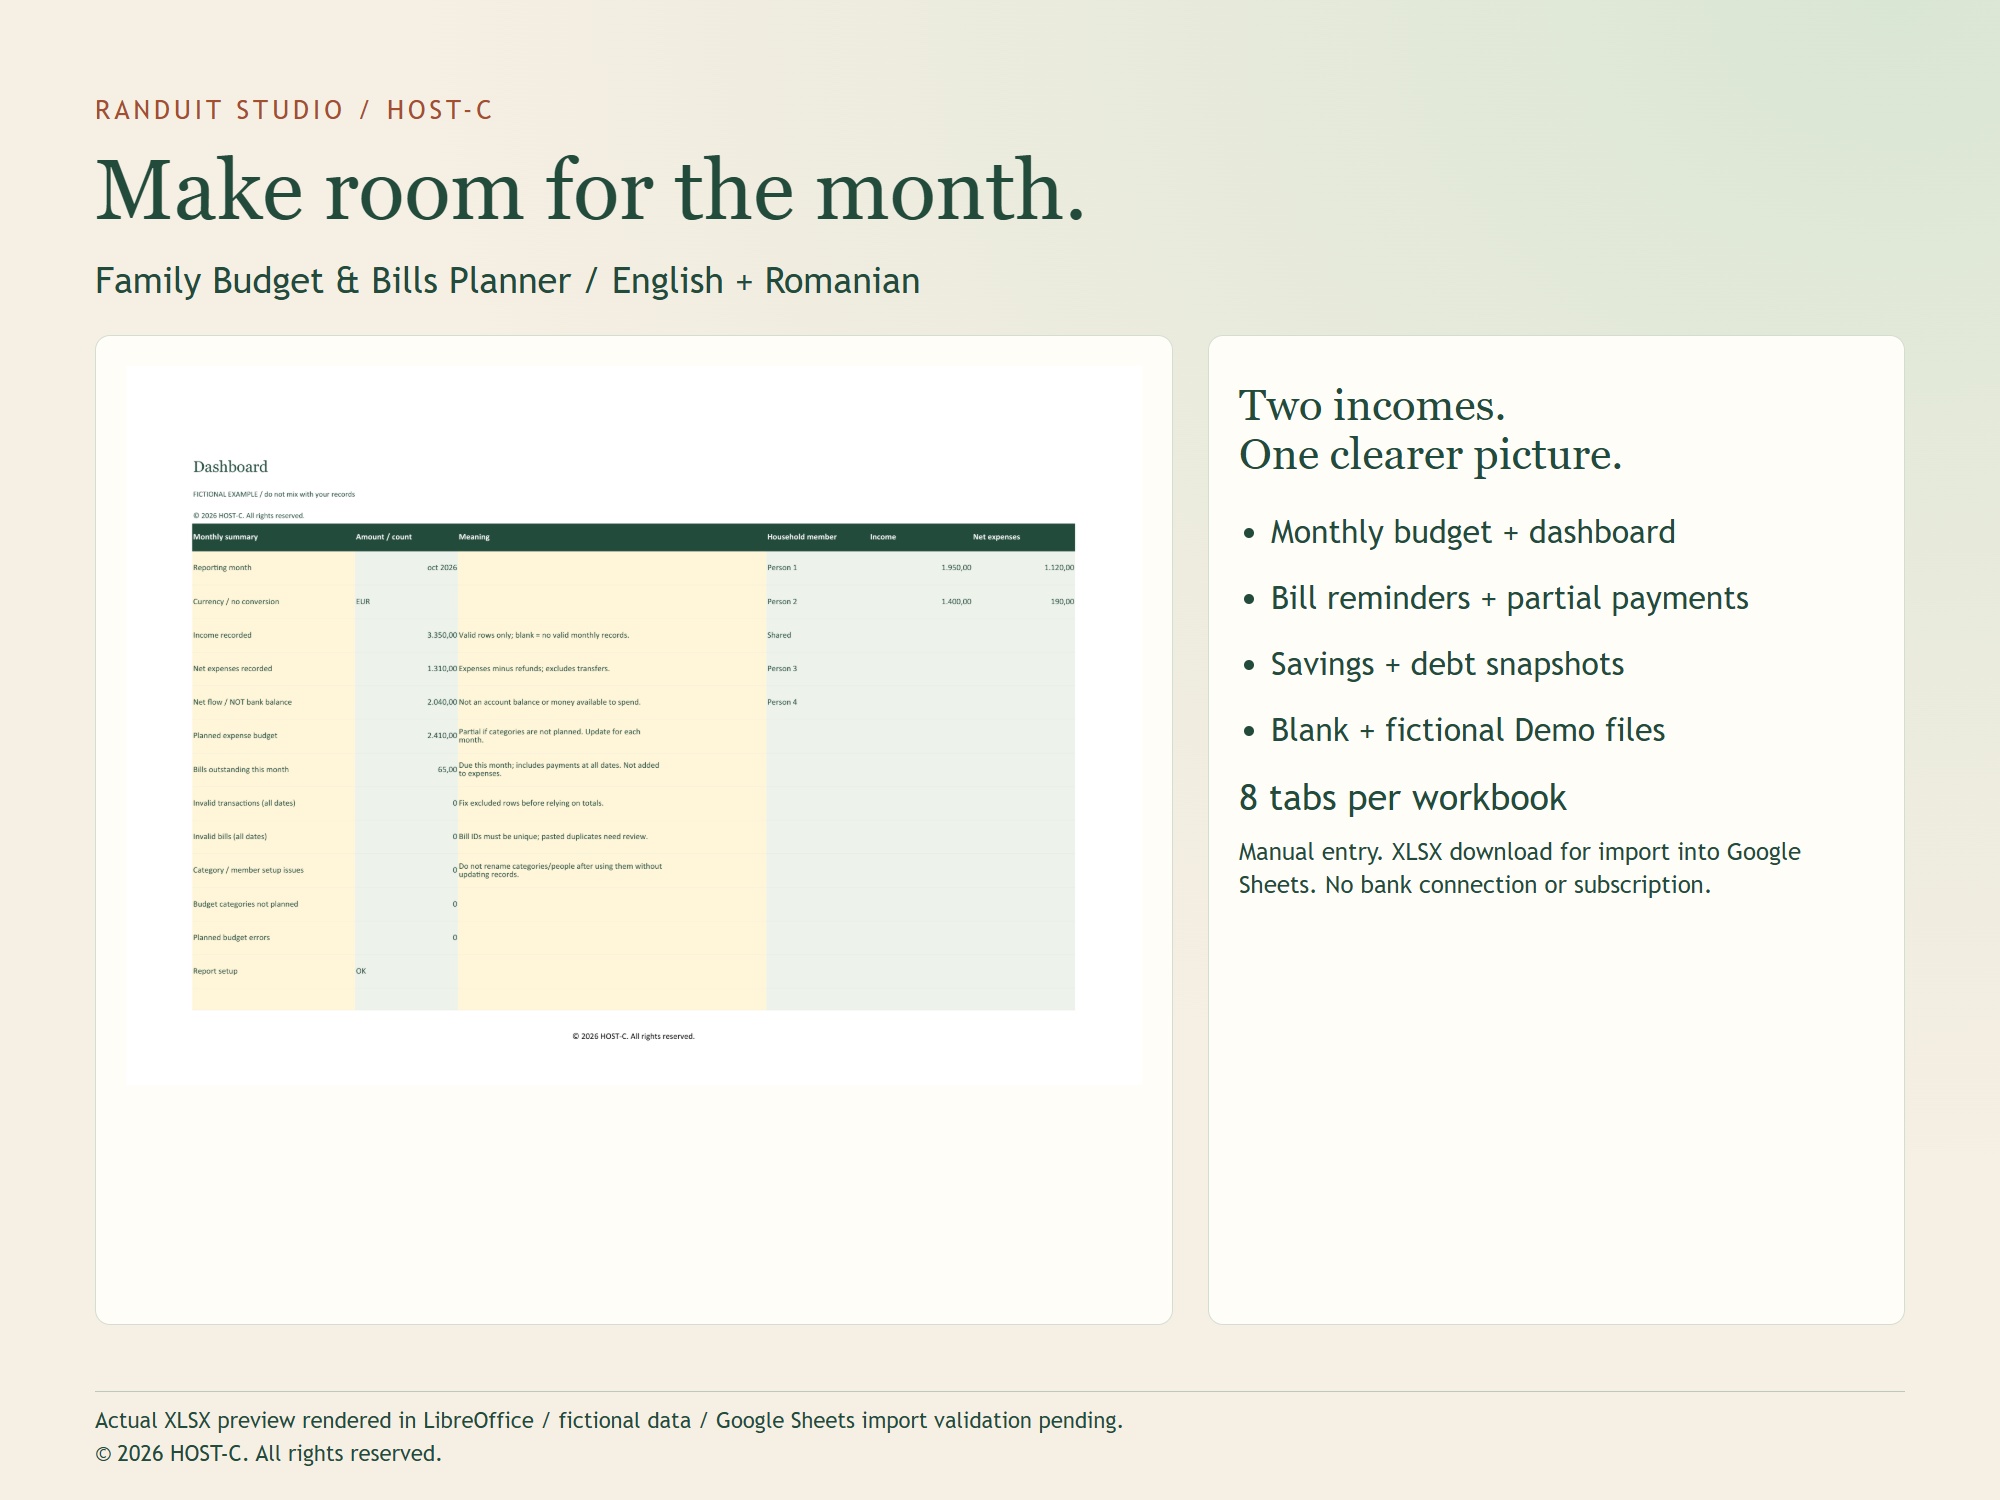This screenshot has width=2000, height=1500.
Task: Select the 'Planned budget errors' row label
Action: click(231, 938)
